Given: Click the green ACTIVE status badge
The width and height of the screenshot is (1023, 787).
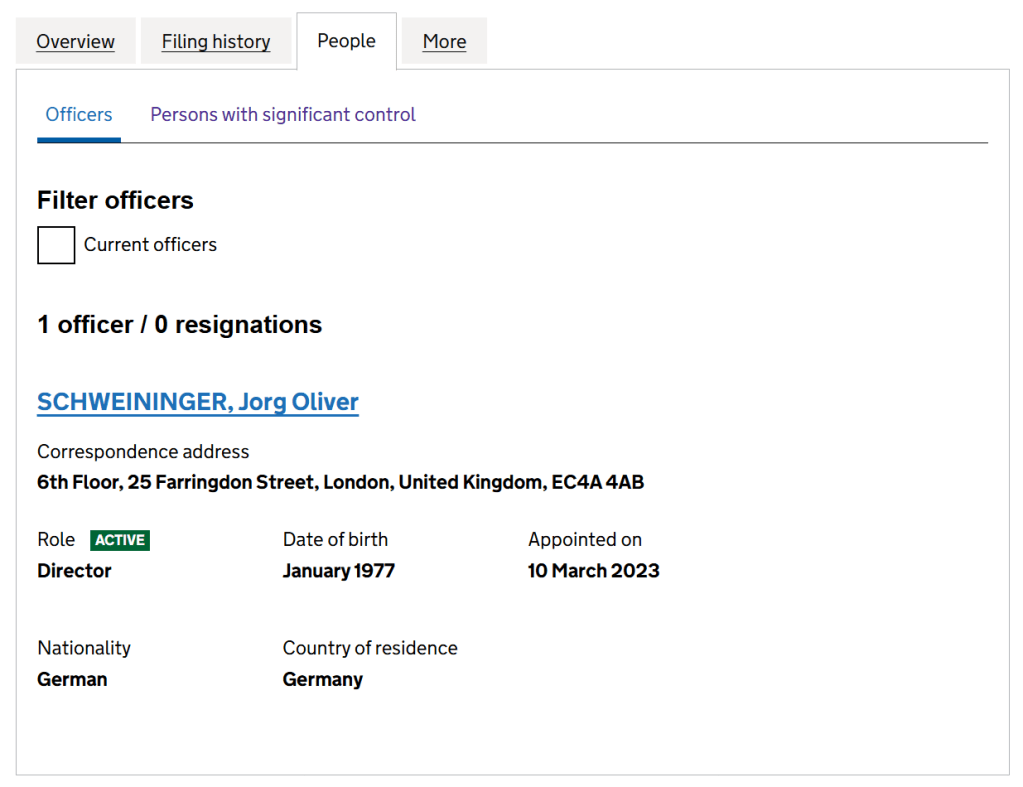Looking at the screenshot, I should 120,540.
